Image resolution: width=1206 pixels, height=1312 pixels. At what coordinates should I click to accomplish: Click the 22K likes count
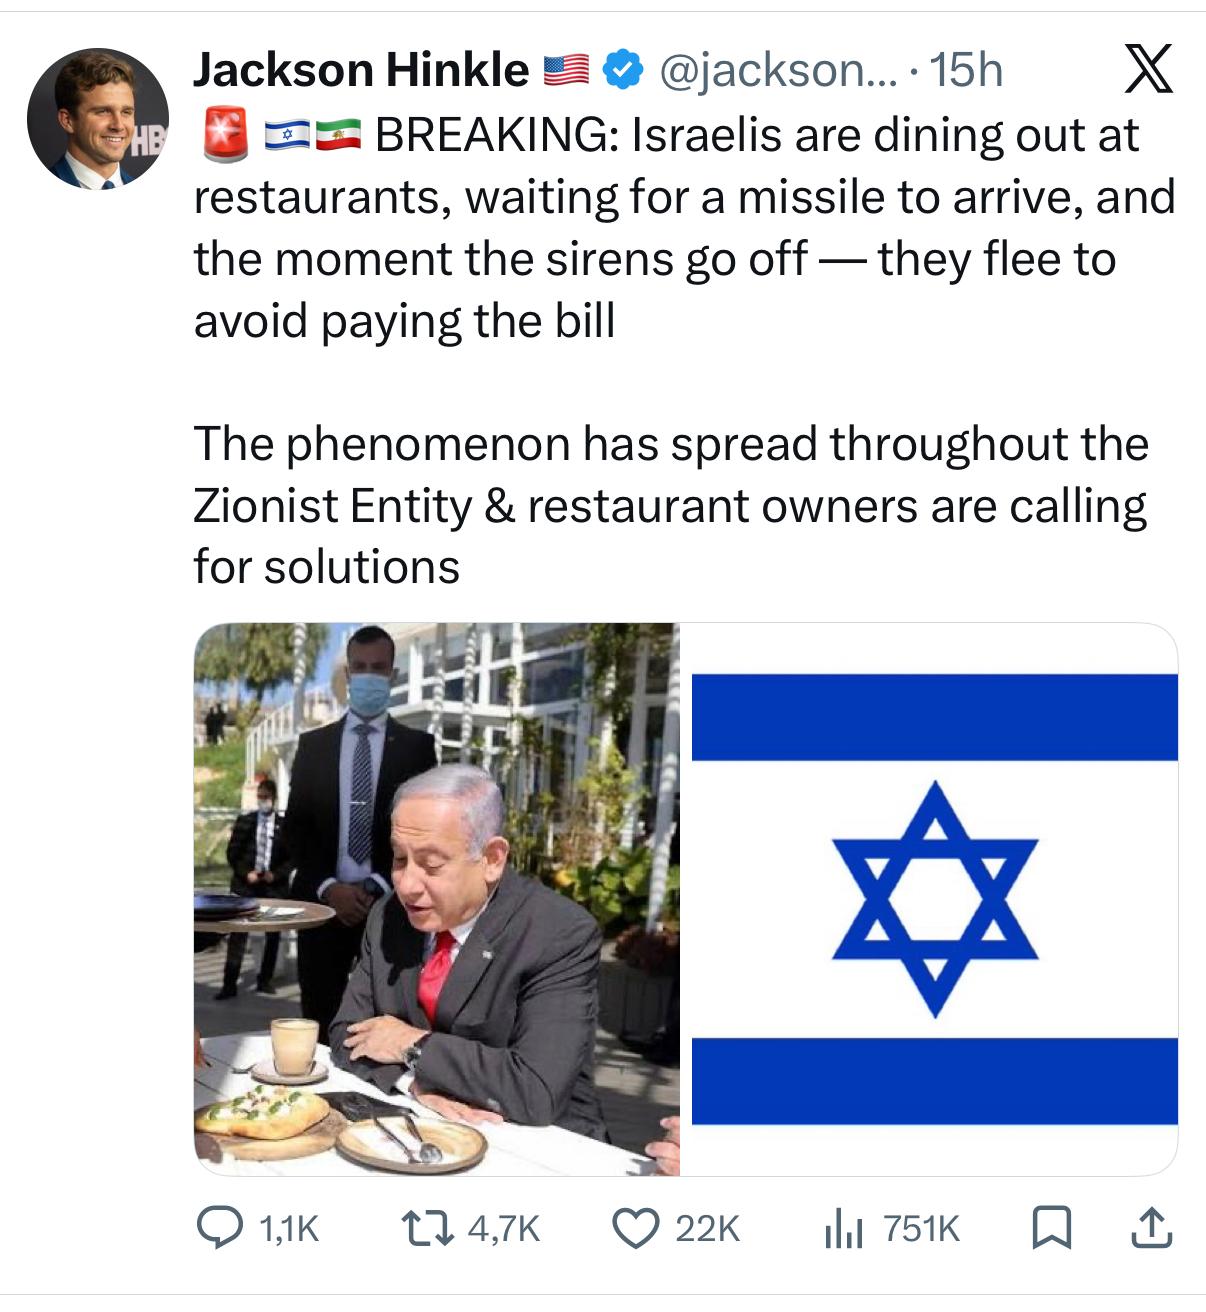click(707, 1228)
